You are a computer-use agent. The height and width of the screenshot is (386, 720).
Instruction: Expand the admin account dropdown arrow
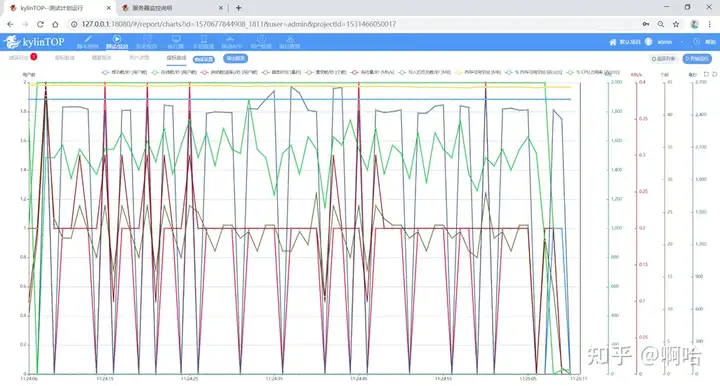click(x=682, y=42)
